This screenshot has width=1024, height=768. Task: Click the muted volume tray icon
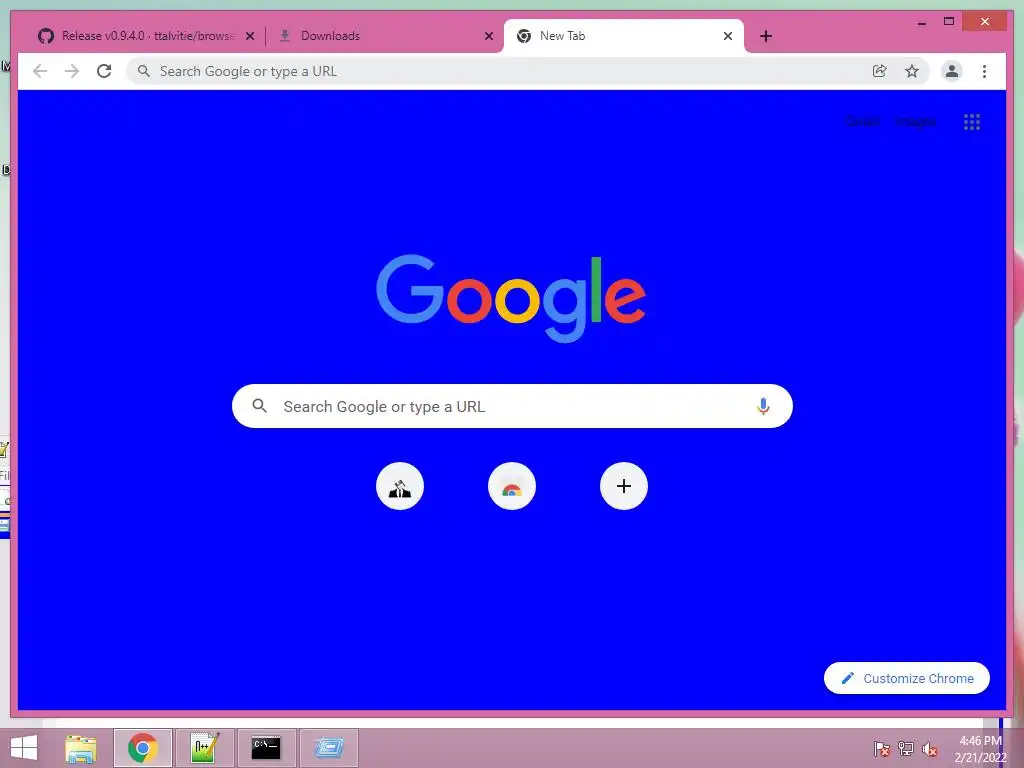pos(929,749)
